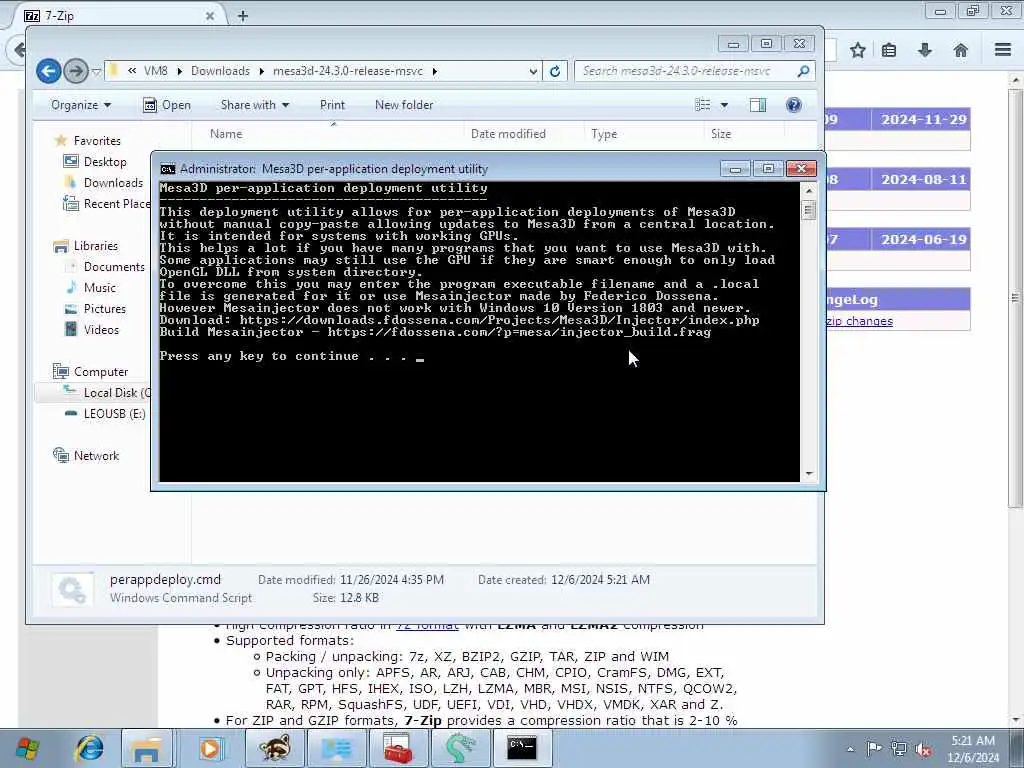
Task: Open browser downloads arrow icon
Action: coord(925,50)
